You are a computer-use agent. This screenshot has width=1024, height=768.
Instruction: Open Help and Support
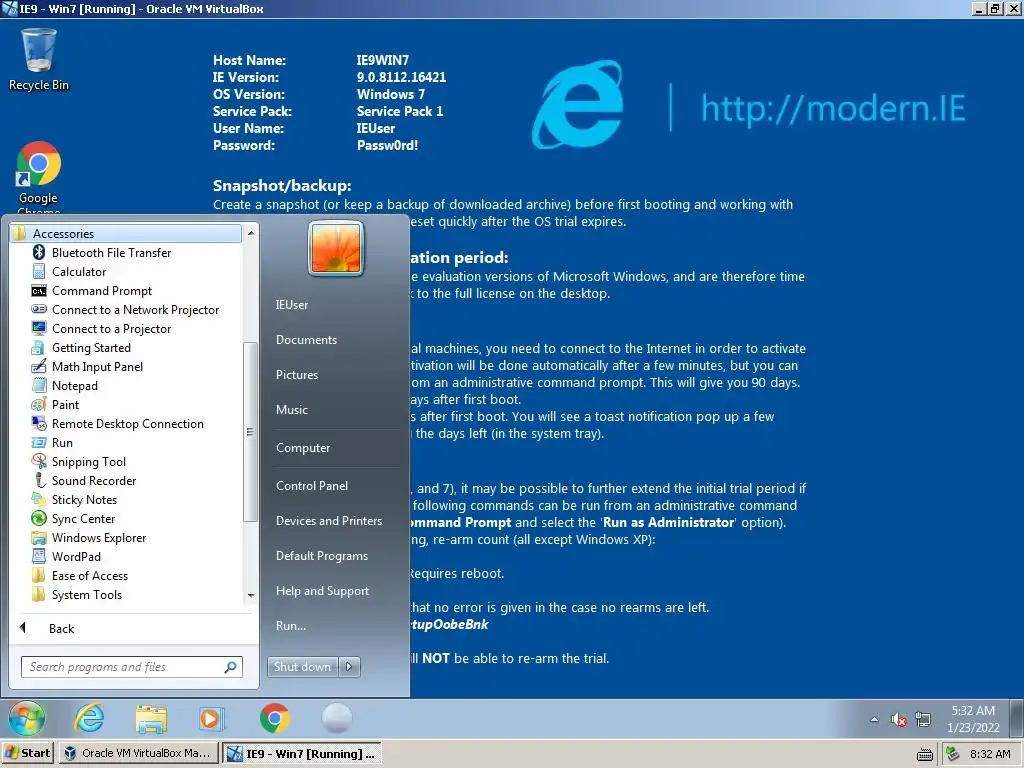[x=322, y=591]
